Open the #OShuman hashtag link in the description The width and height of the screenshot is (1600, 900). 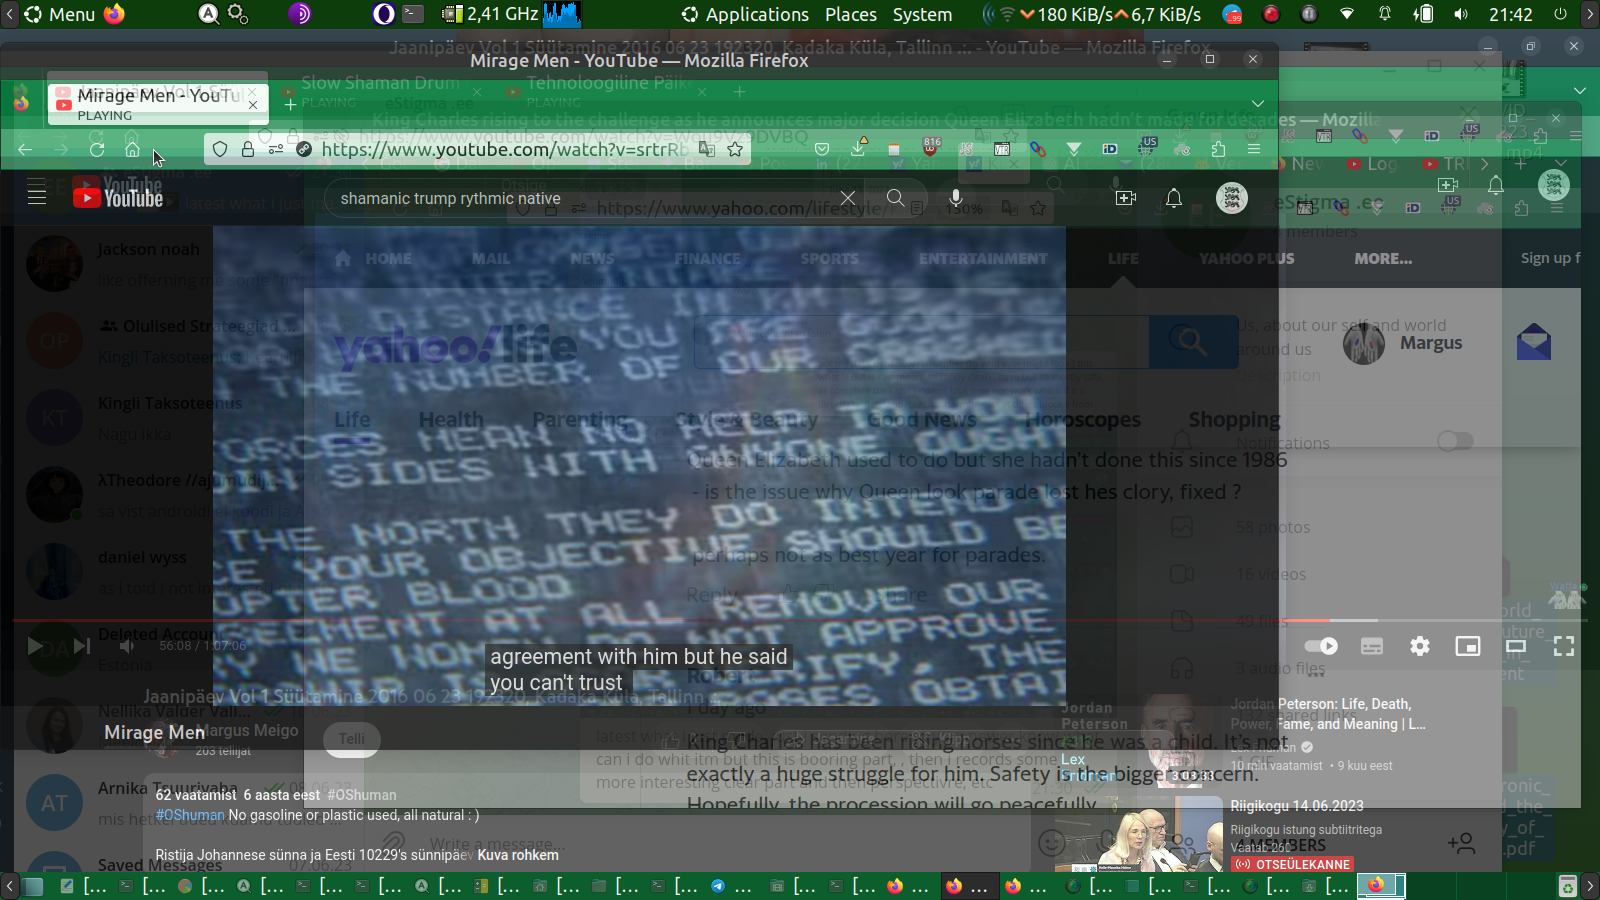(190, 815)
